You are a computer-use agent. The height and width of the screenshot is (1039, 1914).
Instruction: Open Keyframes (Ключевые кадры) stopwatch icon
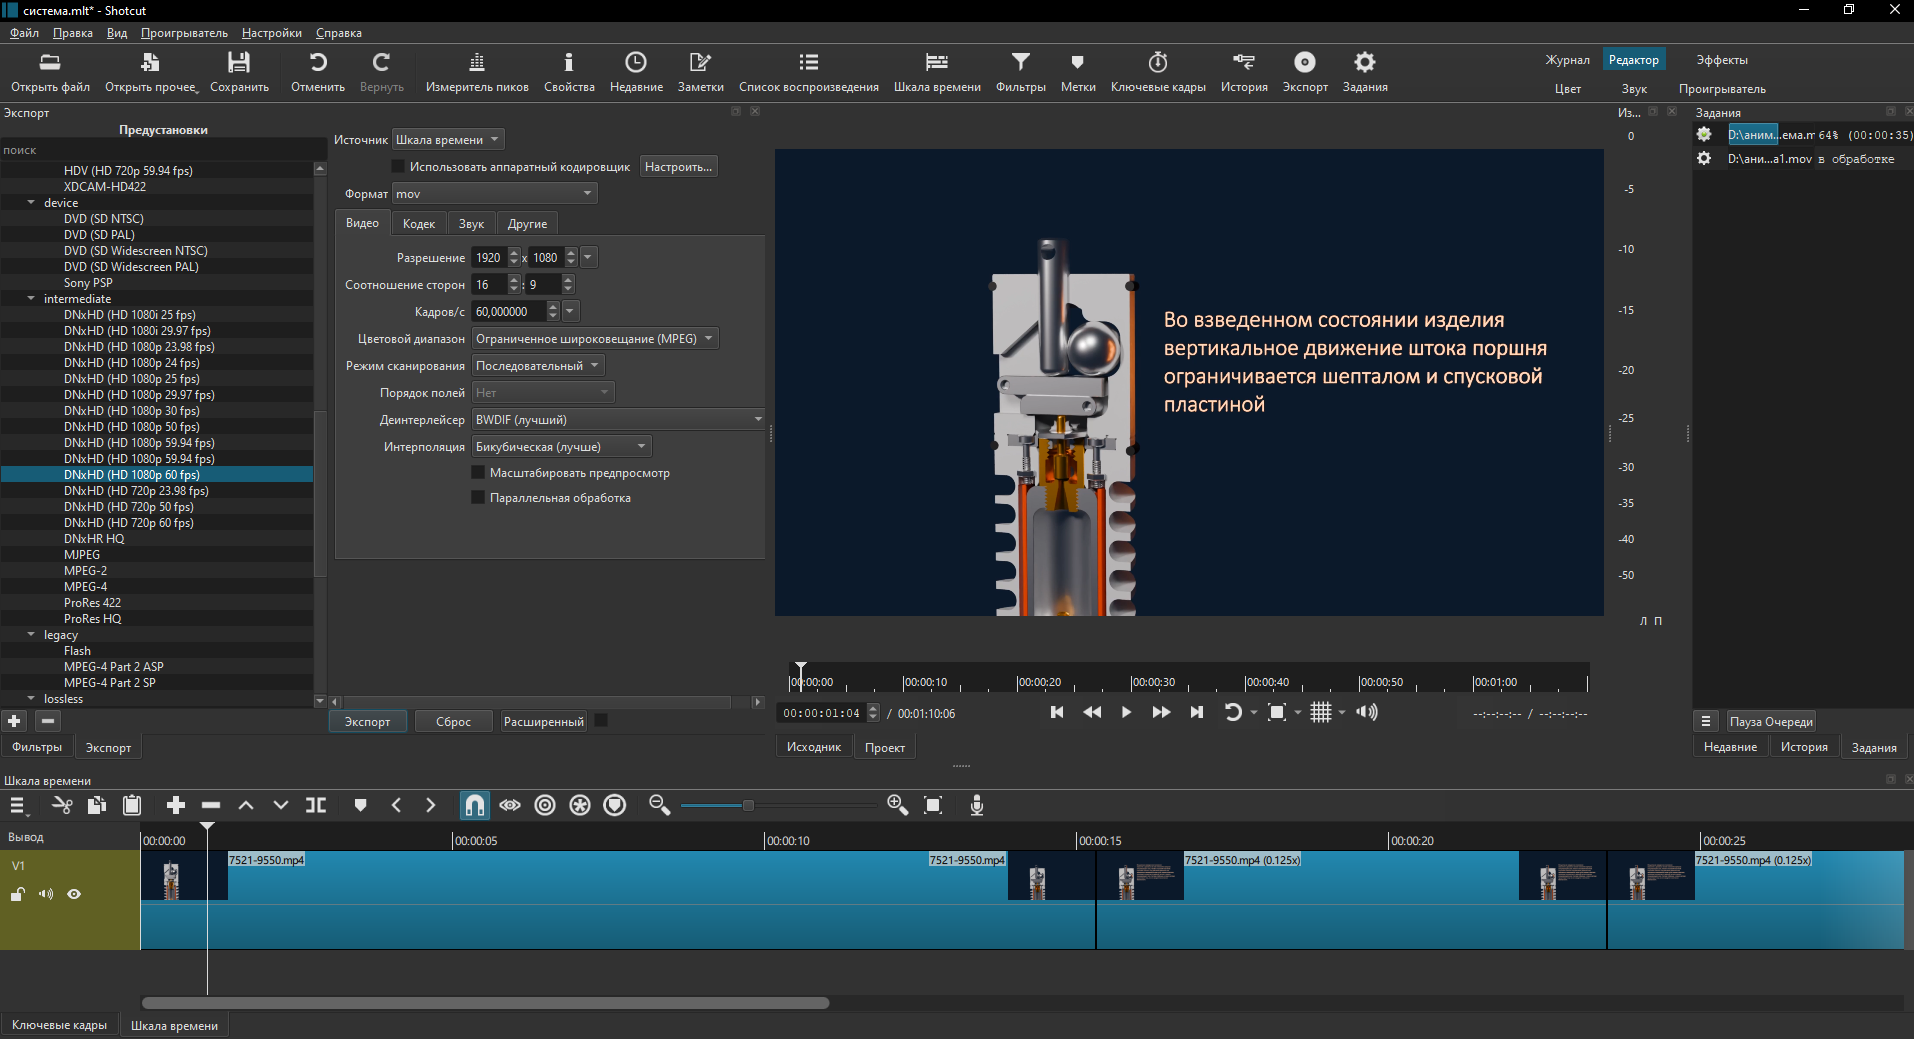[1157, 63]
